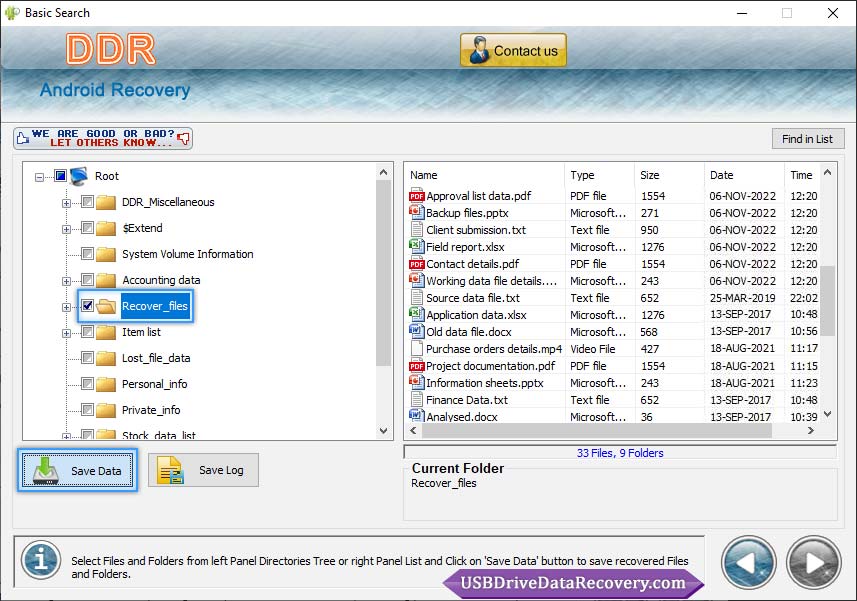Click folder icon of Accounting data
The width and height of the screenshot is (857, 601).
point(106,280)
